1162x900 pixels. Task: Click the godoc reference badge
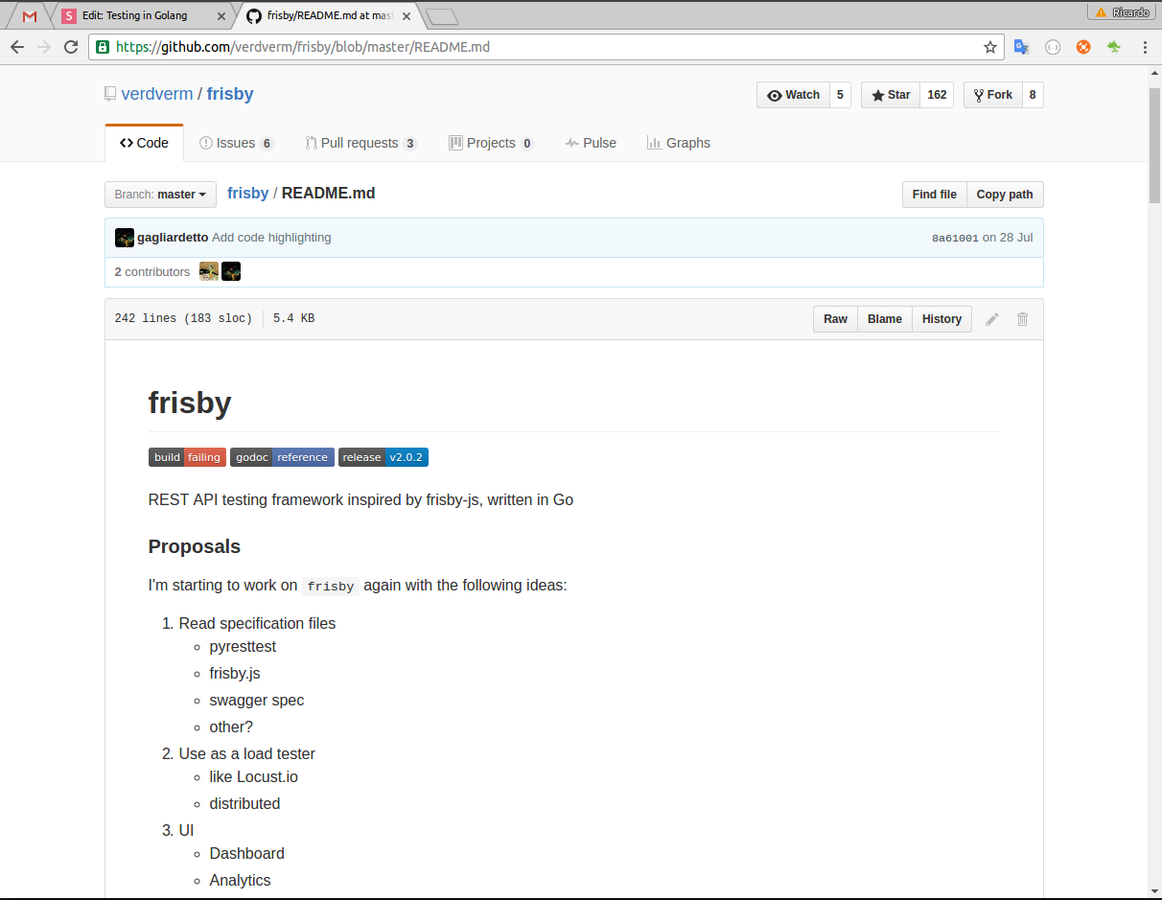[x=282, y=457]
